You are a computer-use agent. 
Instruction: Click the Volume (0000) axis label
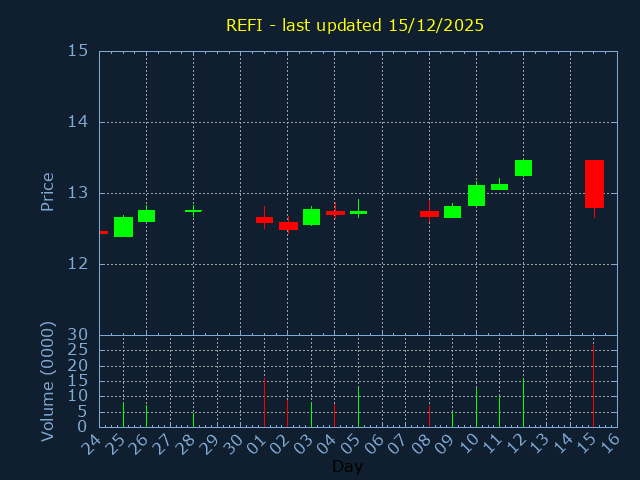pos(47,381)
